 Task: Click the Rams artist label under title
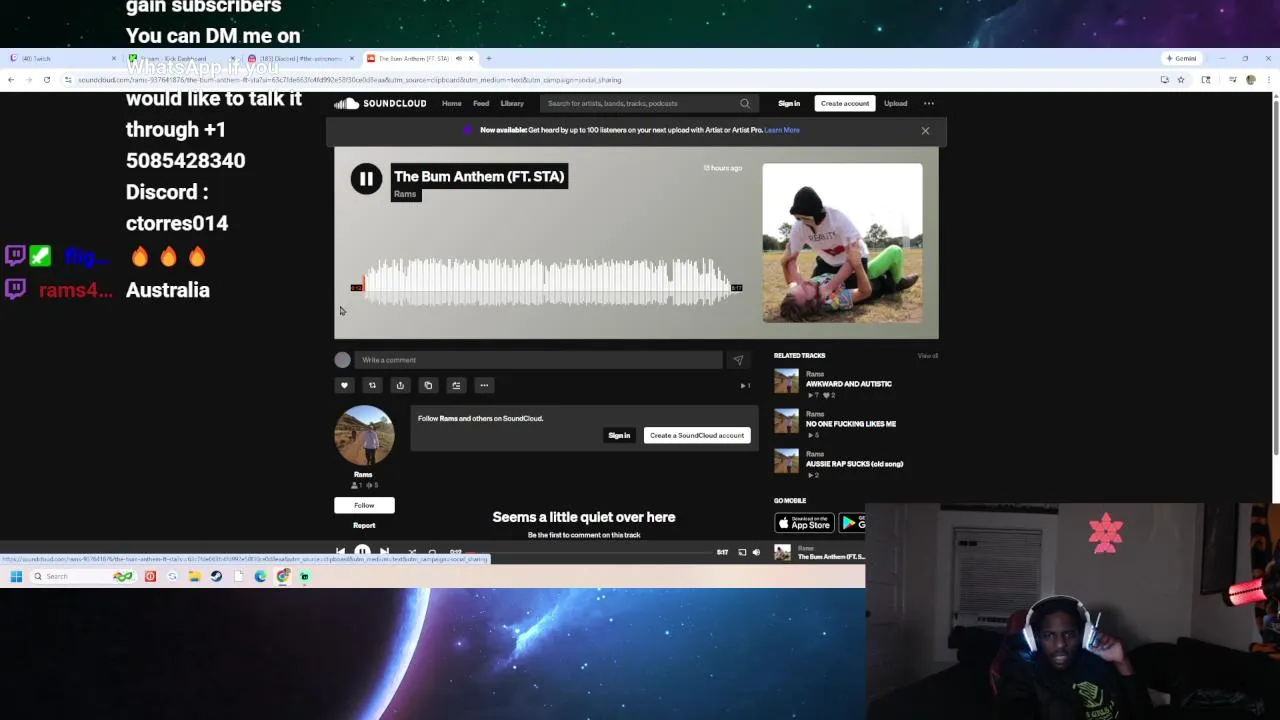(x=405, y=194)
